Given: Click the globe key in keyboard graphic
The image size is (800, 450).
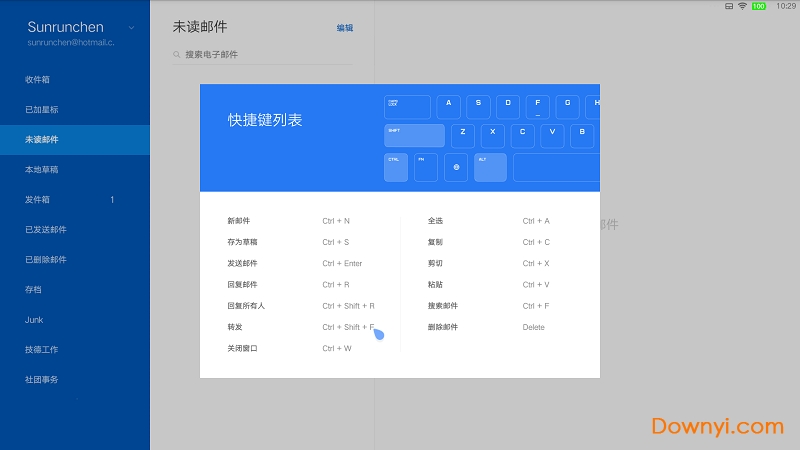Looking at the screenshot, I should coord(456,167).
